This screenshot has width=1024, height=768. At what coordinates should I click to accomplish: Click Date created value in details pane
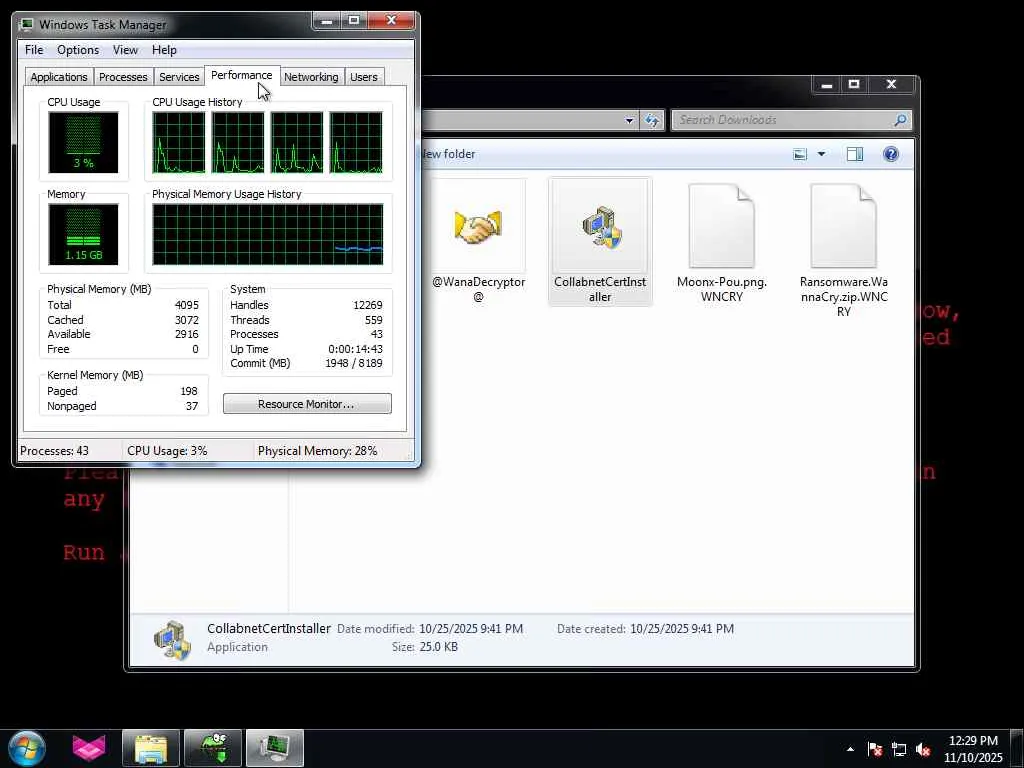tap(682, 629)
